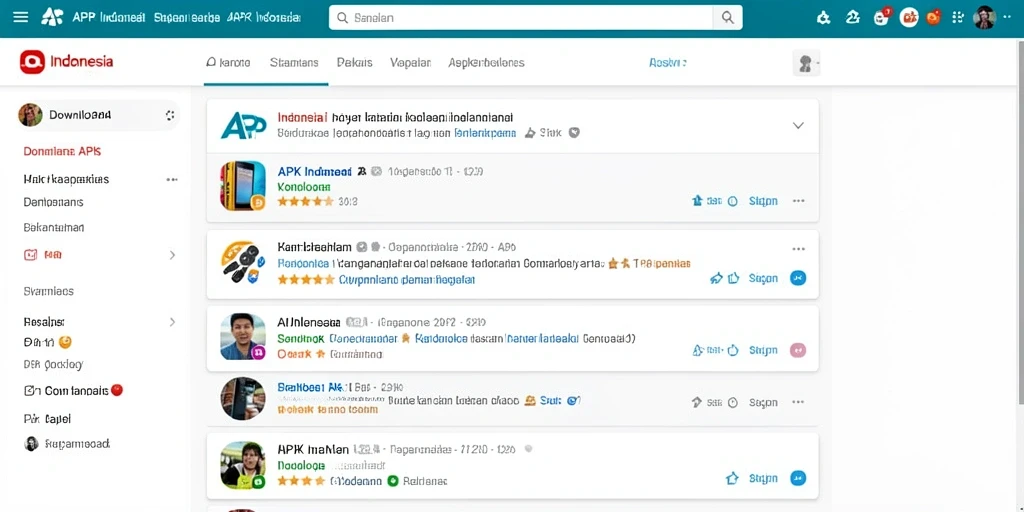Click Stapn on the Al Inleneaa card

point(763,351)
